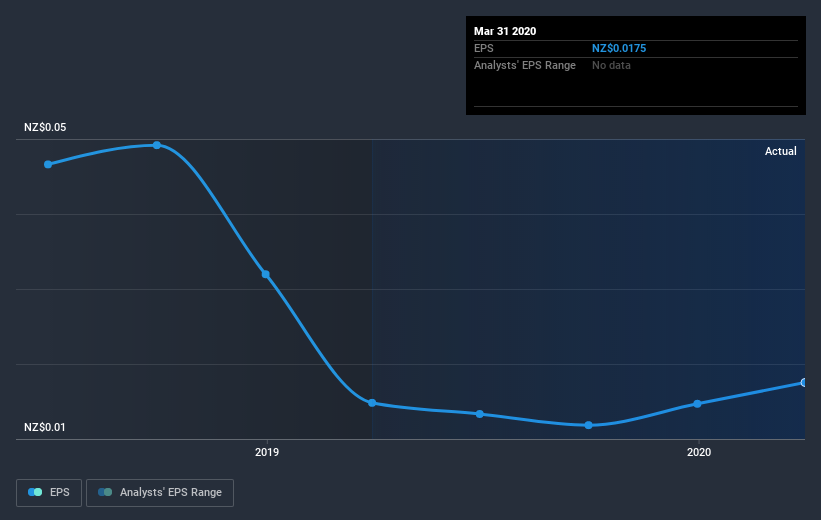Click the NZ$0.01 y-axis label
821x520 pixels.
[45, 427]
